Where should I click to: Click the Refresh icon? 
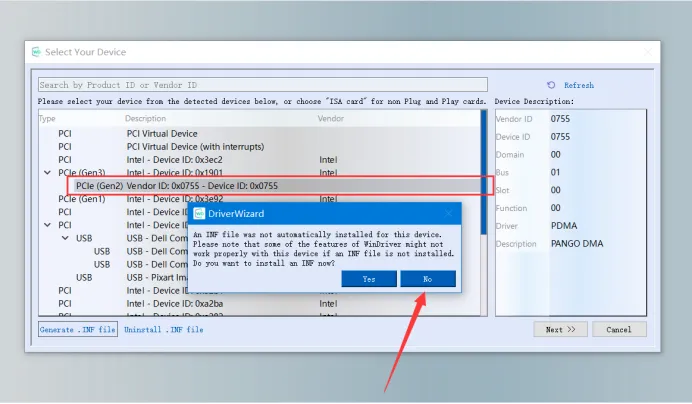pos(551,85)
